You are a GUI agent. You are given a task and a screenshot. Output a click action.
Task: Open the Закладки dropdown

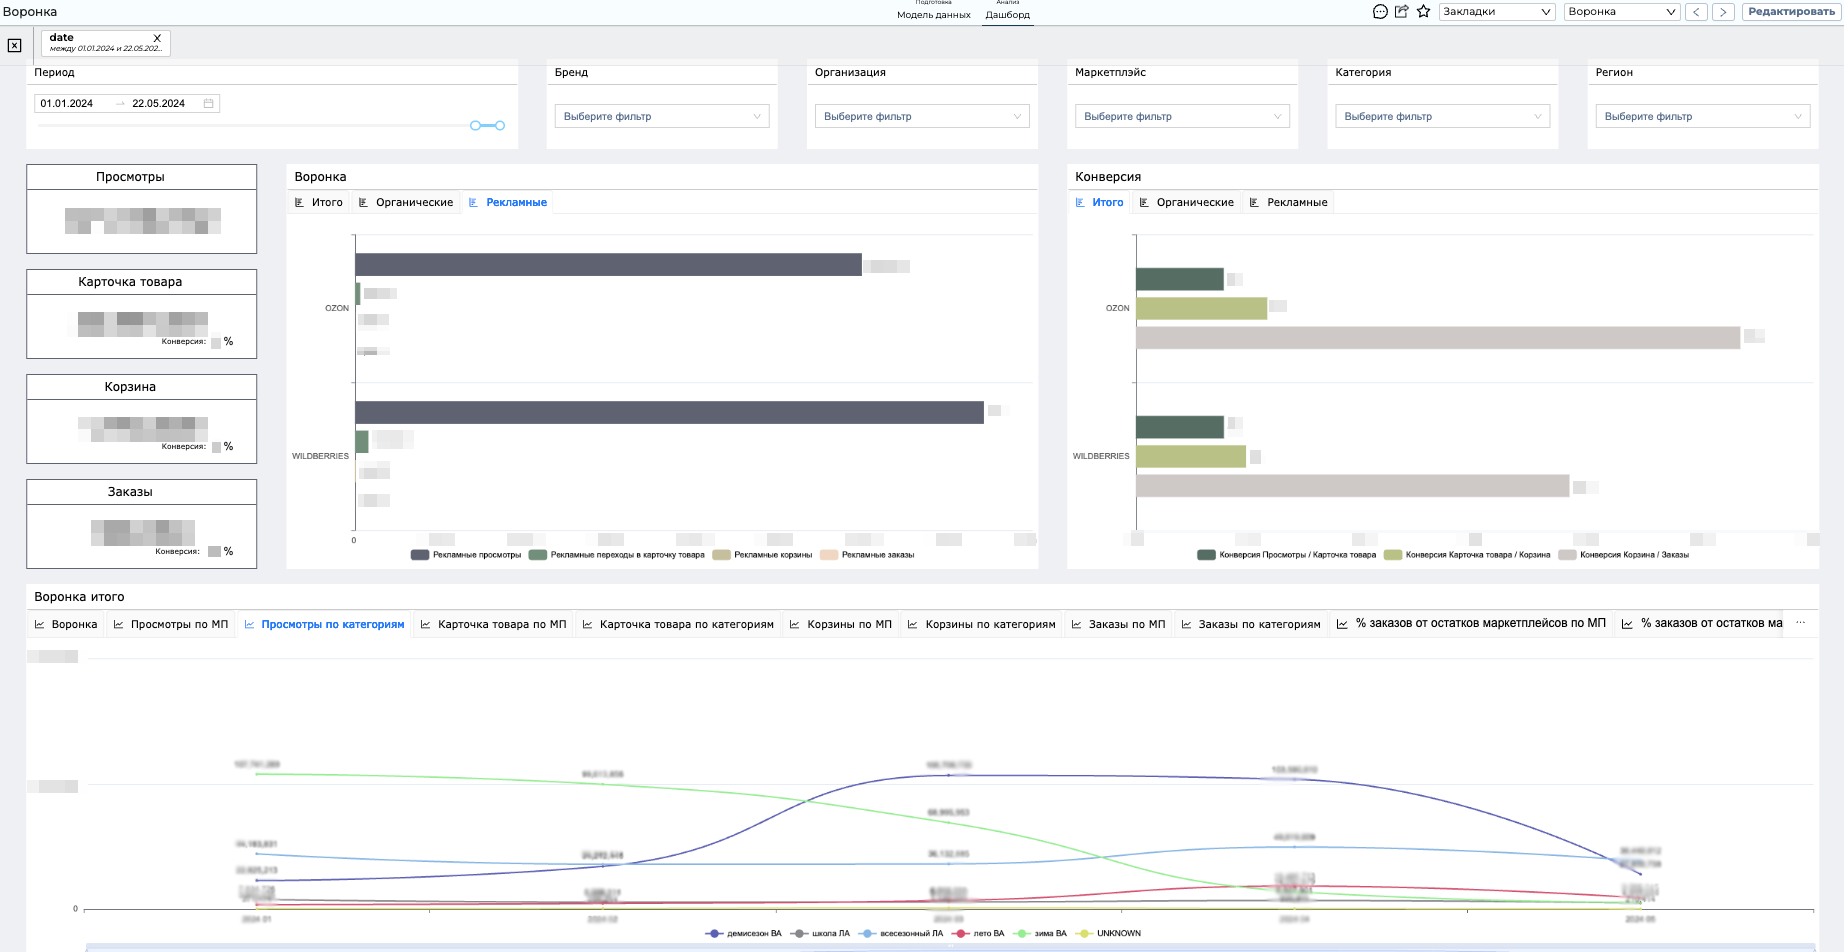(1497, 12)
